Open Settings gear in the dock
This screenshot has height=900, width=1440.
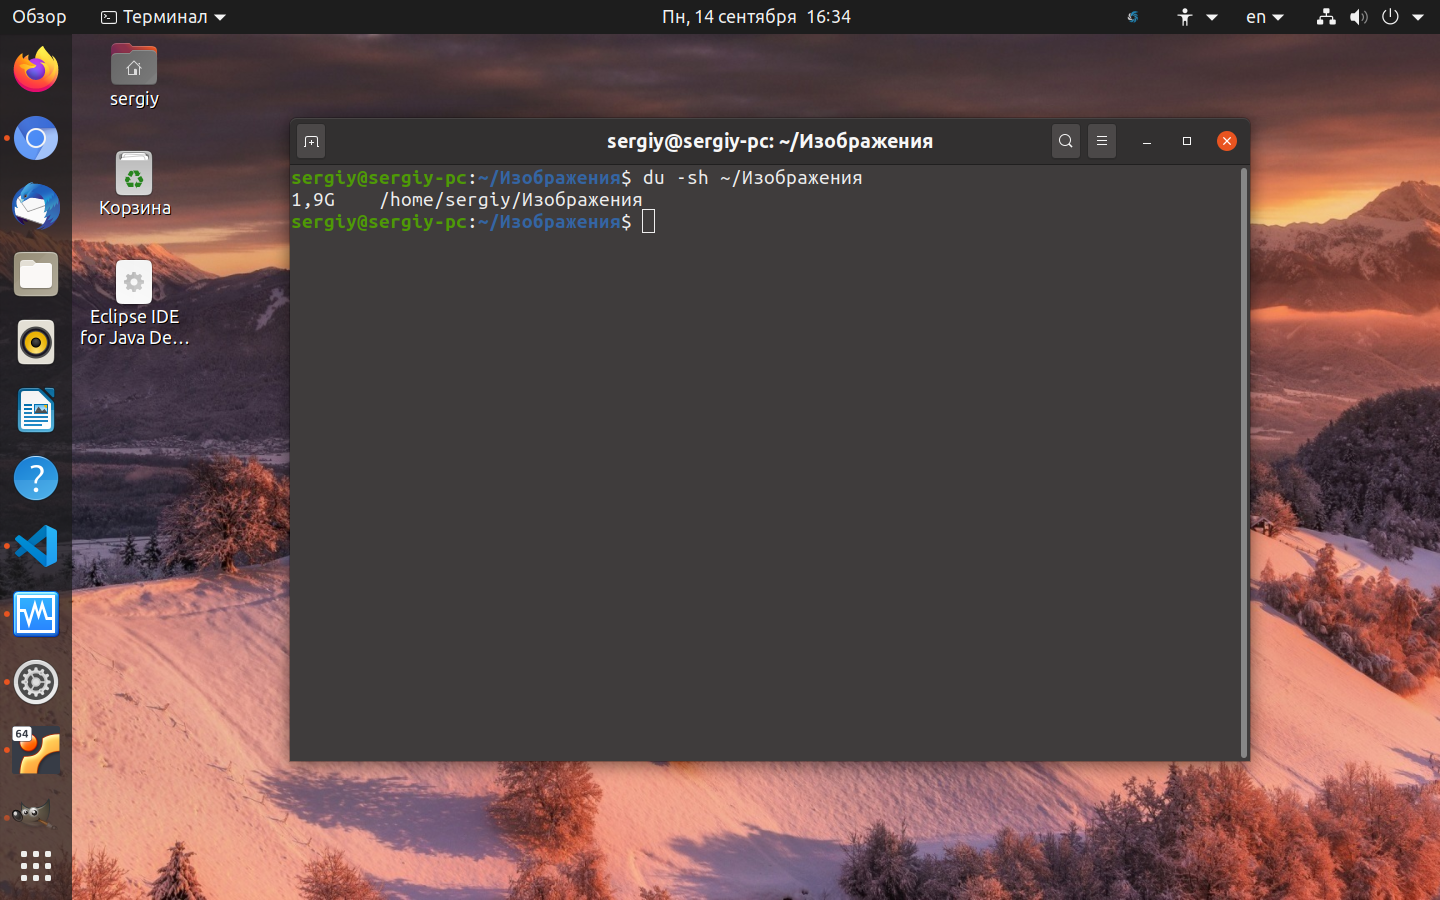[x=36, y=682]
